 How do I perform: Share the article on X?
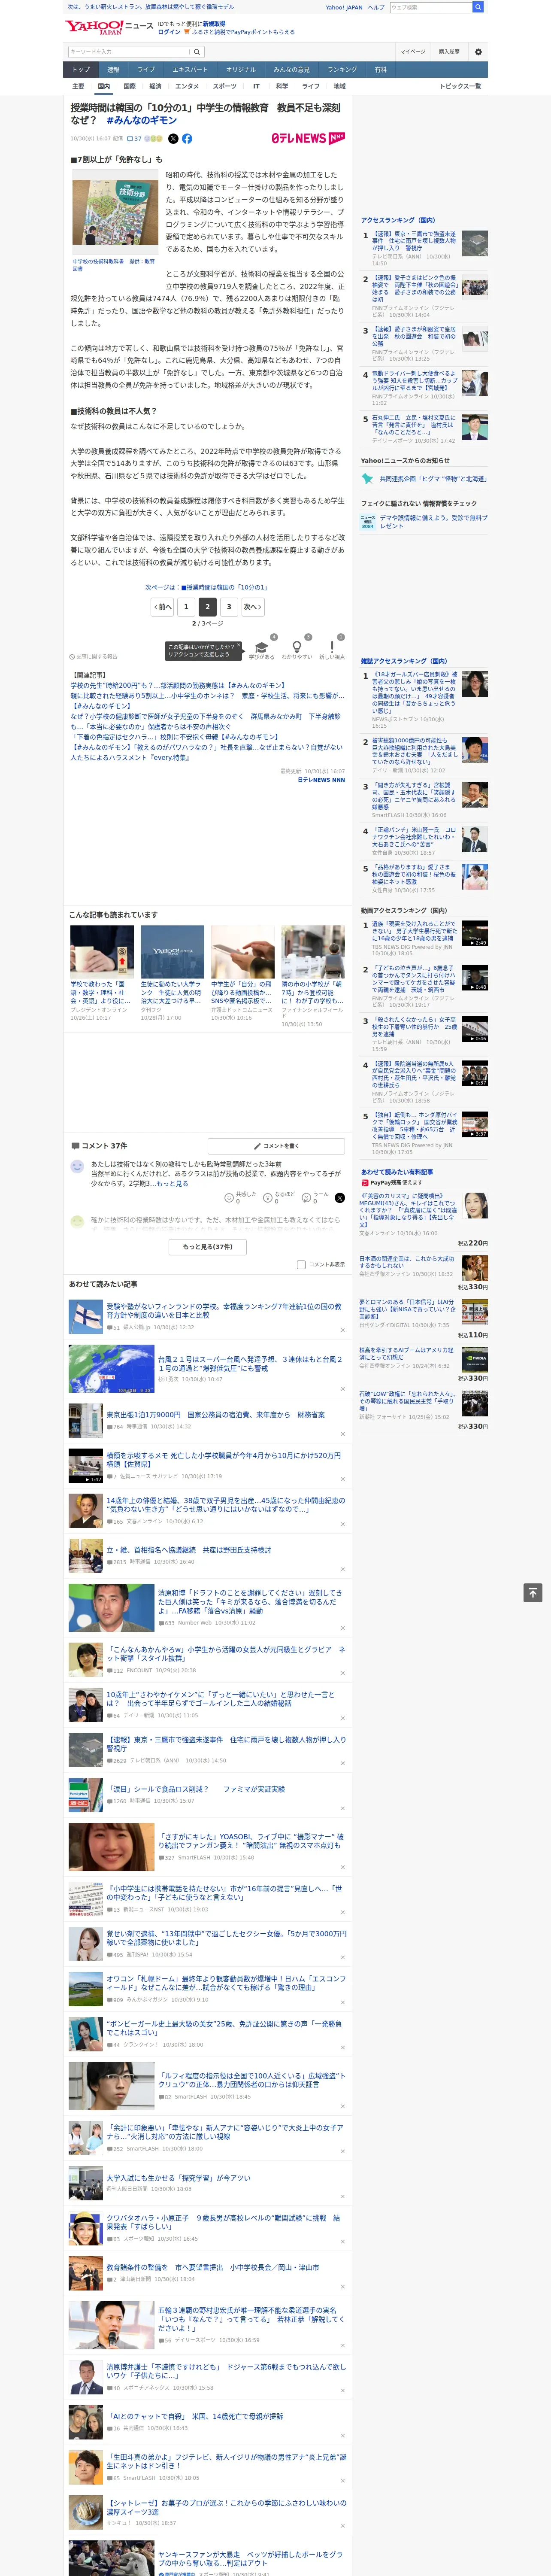[173, 139]
